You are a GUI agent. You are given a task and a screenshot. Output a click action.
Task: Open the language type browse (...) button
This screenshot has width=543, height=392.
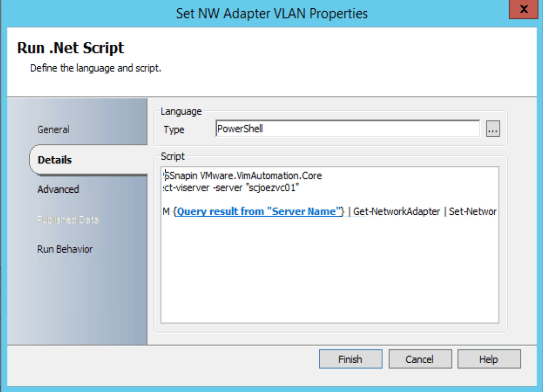(x=493, y=129)
